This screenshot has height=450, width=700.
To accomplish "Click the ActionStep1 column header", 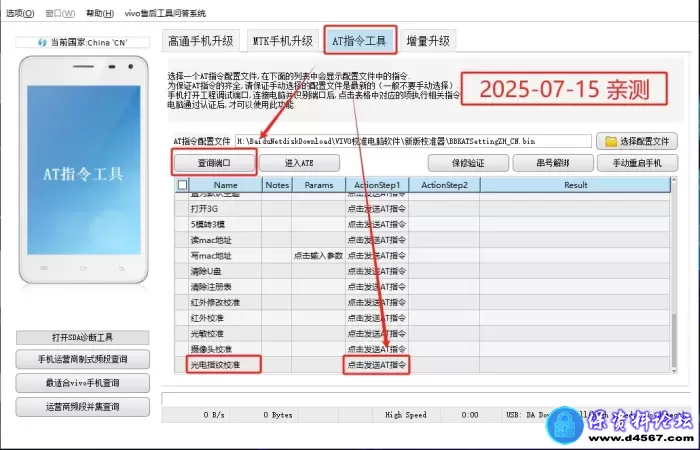I will point(377,185).
